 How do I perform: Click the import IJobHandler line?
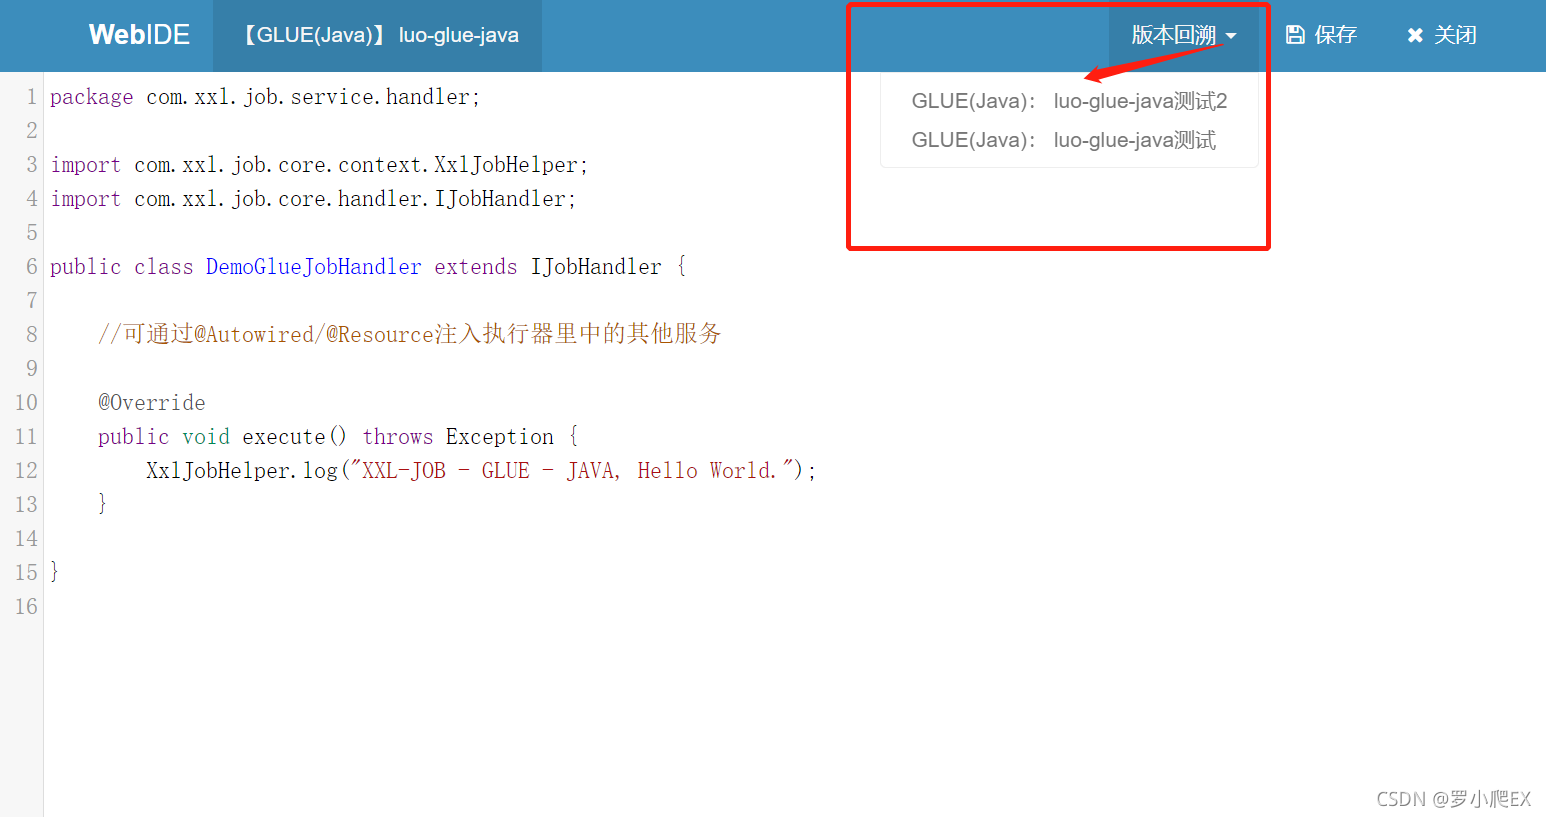click(x=313, y=199)
